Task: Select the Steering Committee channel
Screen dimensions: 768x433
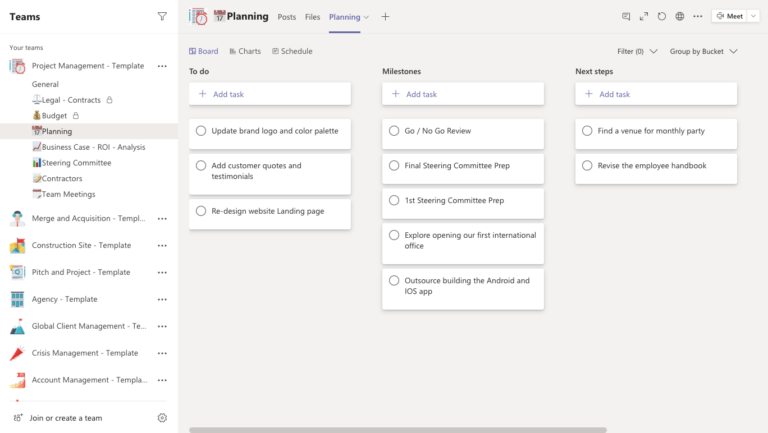Action: [77, 162]
